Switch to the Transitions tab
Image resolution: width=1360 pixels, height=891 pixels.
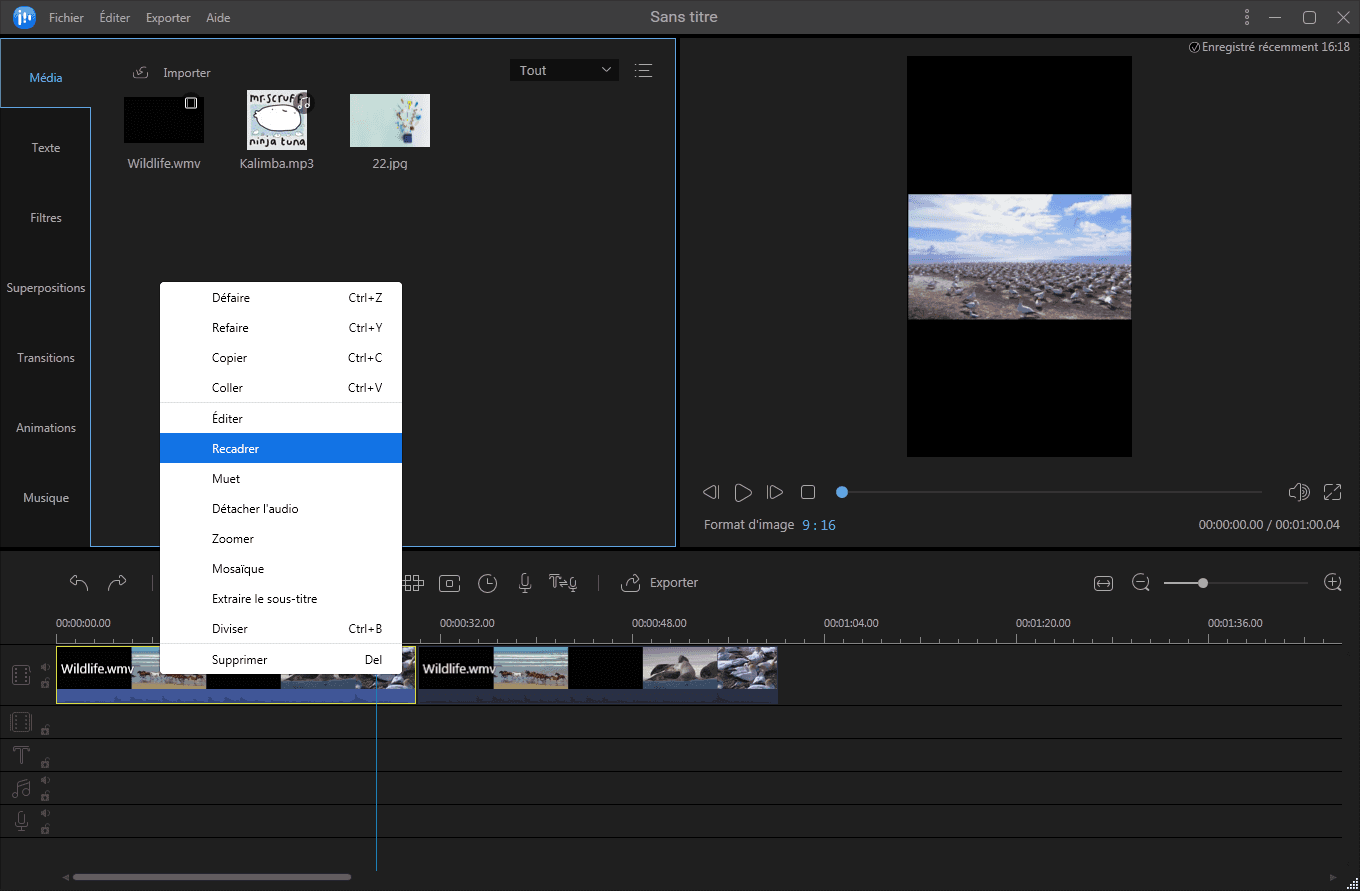click(46, 358)
